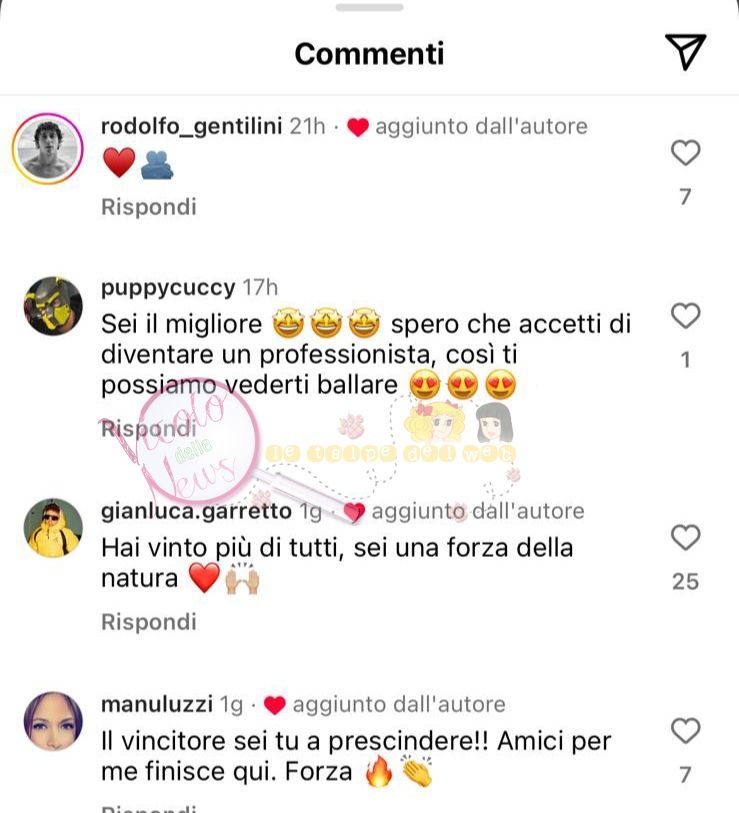The height and width of the screenshot is (813, 739).
Task: Open rodolfo_gentilini's profile picture story
Action: [x=48, y=149]
